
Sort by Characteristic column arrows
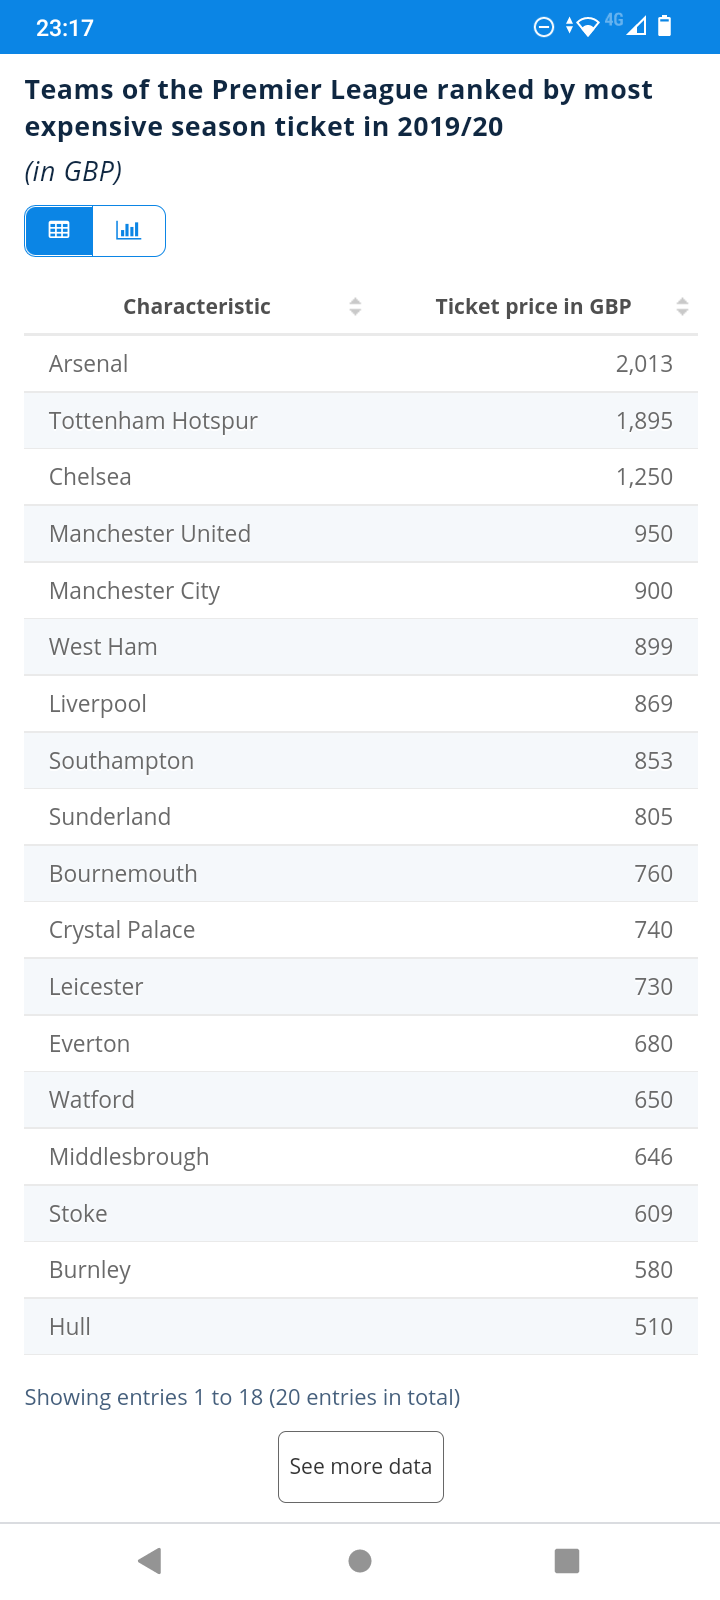pos(355,307)
